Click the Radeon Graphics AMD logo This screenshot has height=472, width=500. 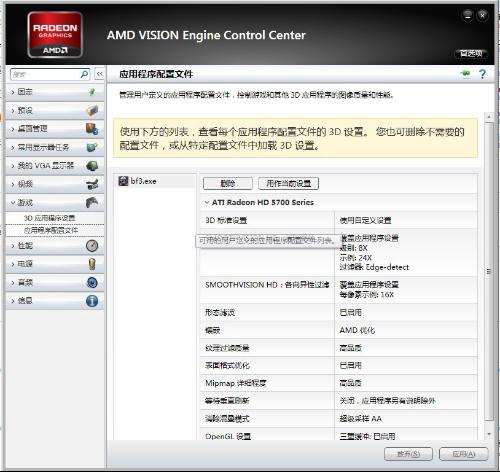click(55, 35)
